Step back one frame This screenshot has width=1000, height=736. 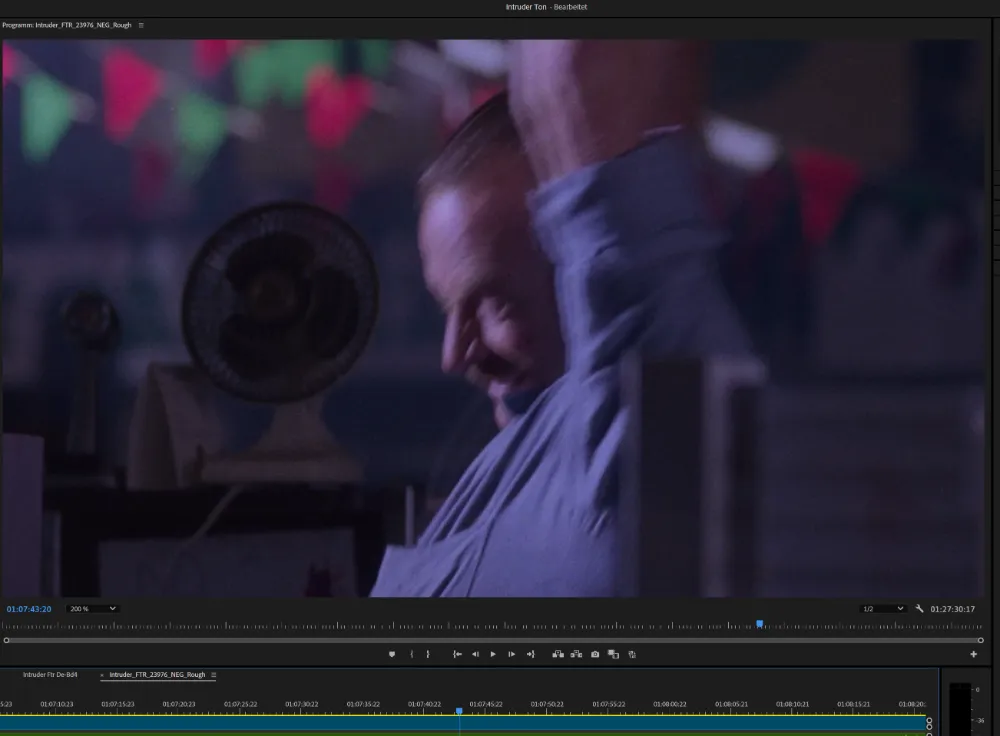(x=475, y=654)
